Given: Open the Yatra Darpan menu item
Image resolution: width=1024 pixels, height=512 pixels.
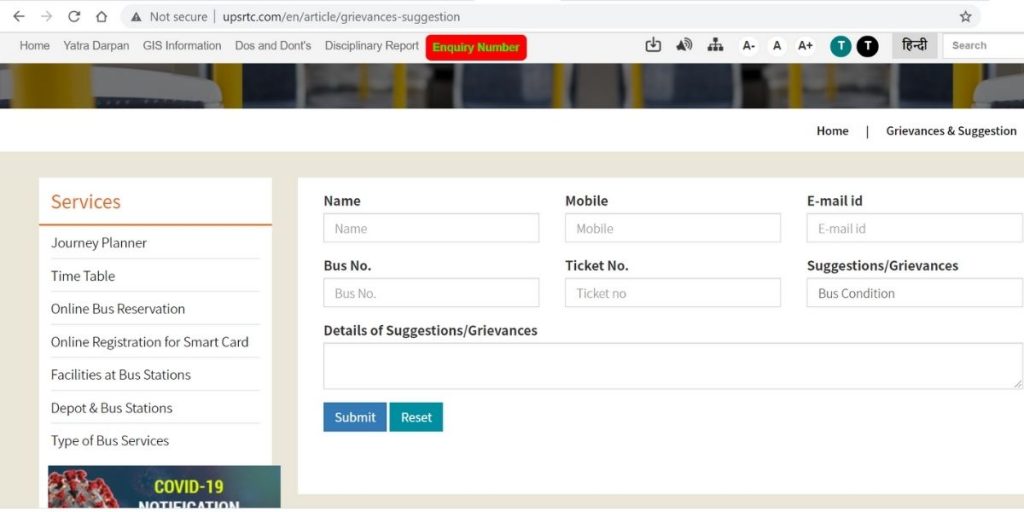Looking at the screenshot, I should click(x=96, y=46).
